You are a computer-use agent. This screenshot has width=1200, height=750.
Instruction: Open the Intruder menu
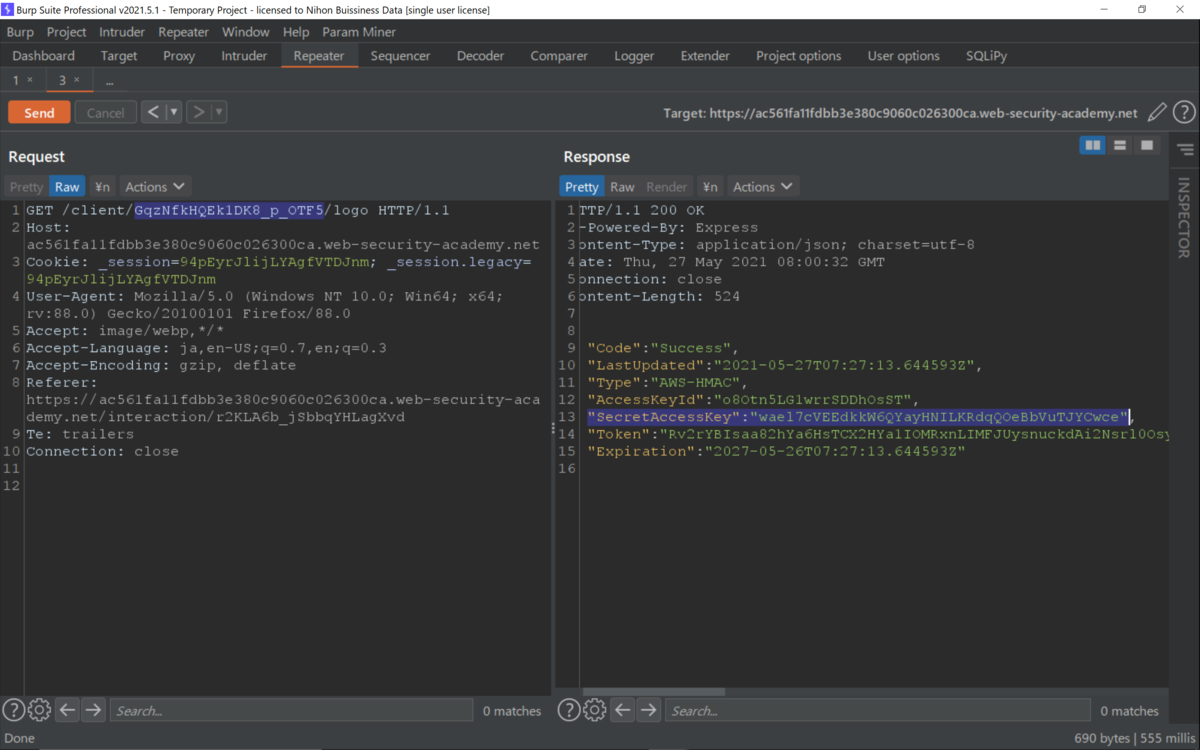pyautogui.click(x=122, y=32)
